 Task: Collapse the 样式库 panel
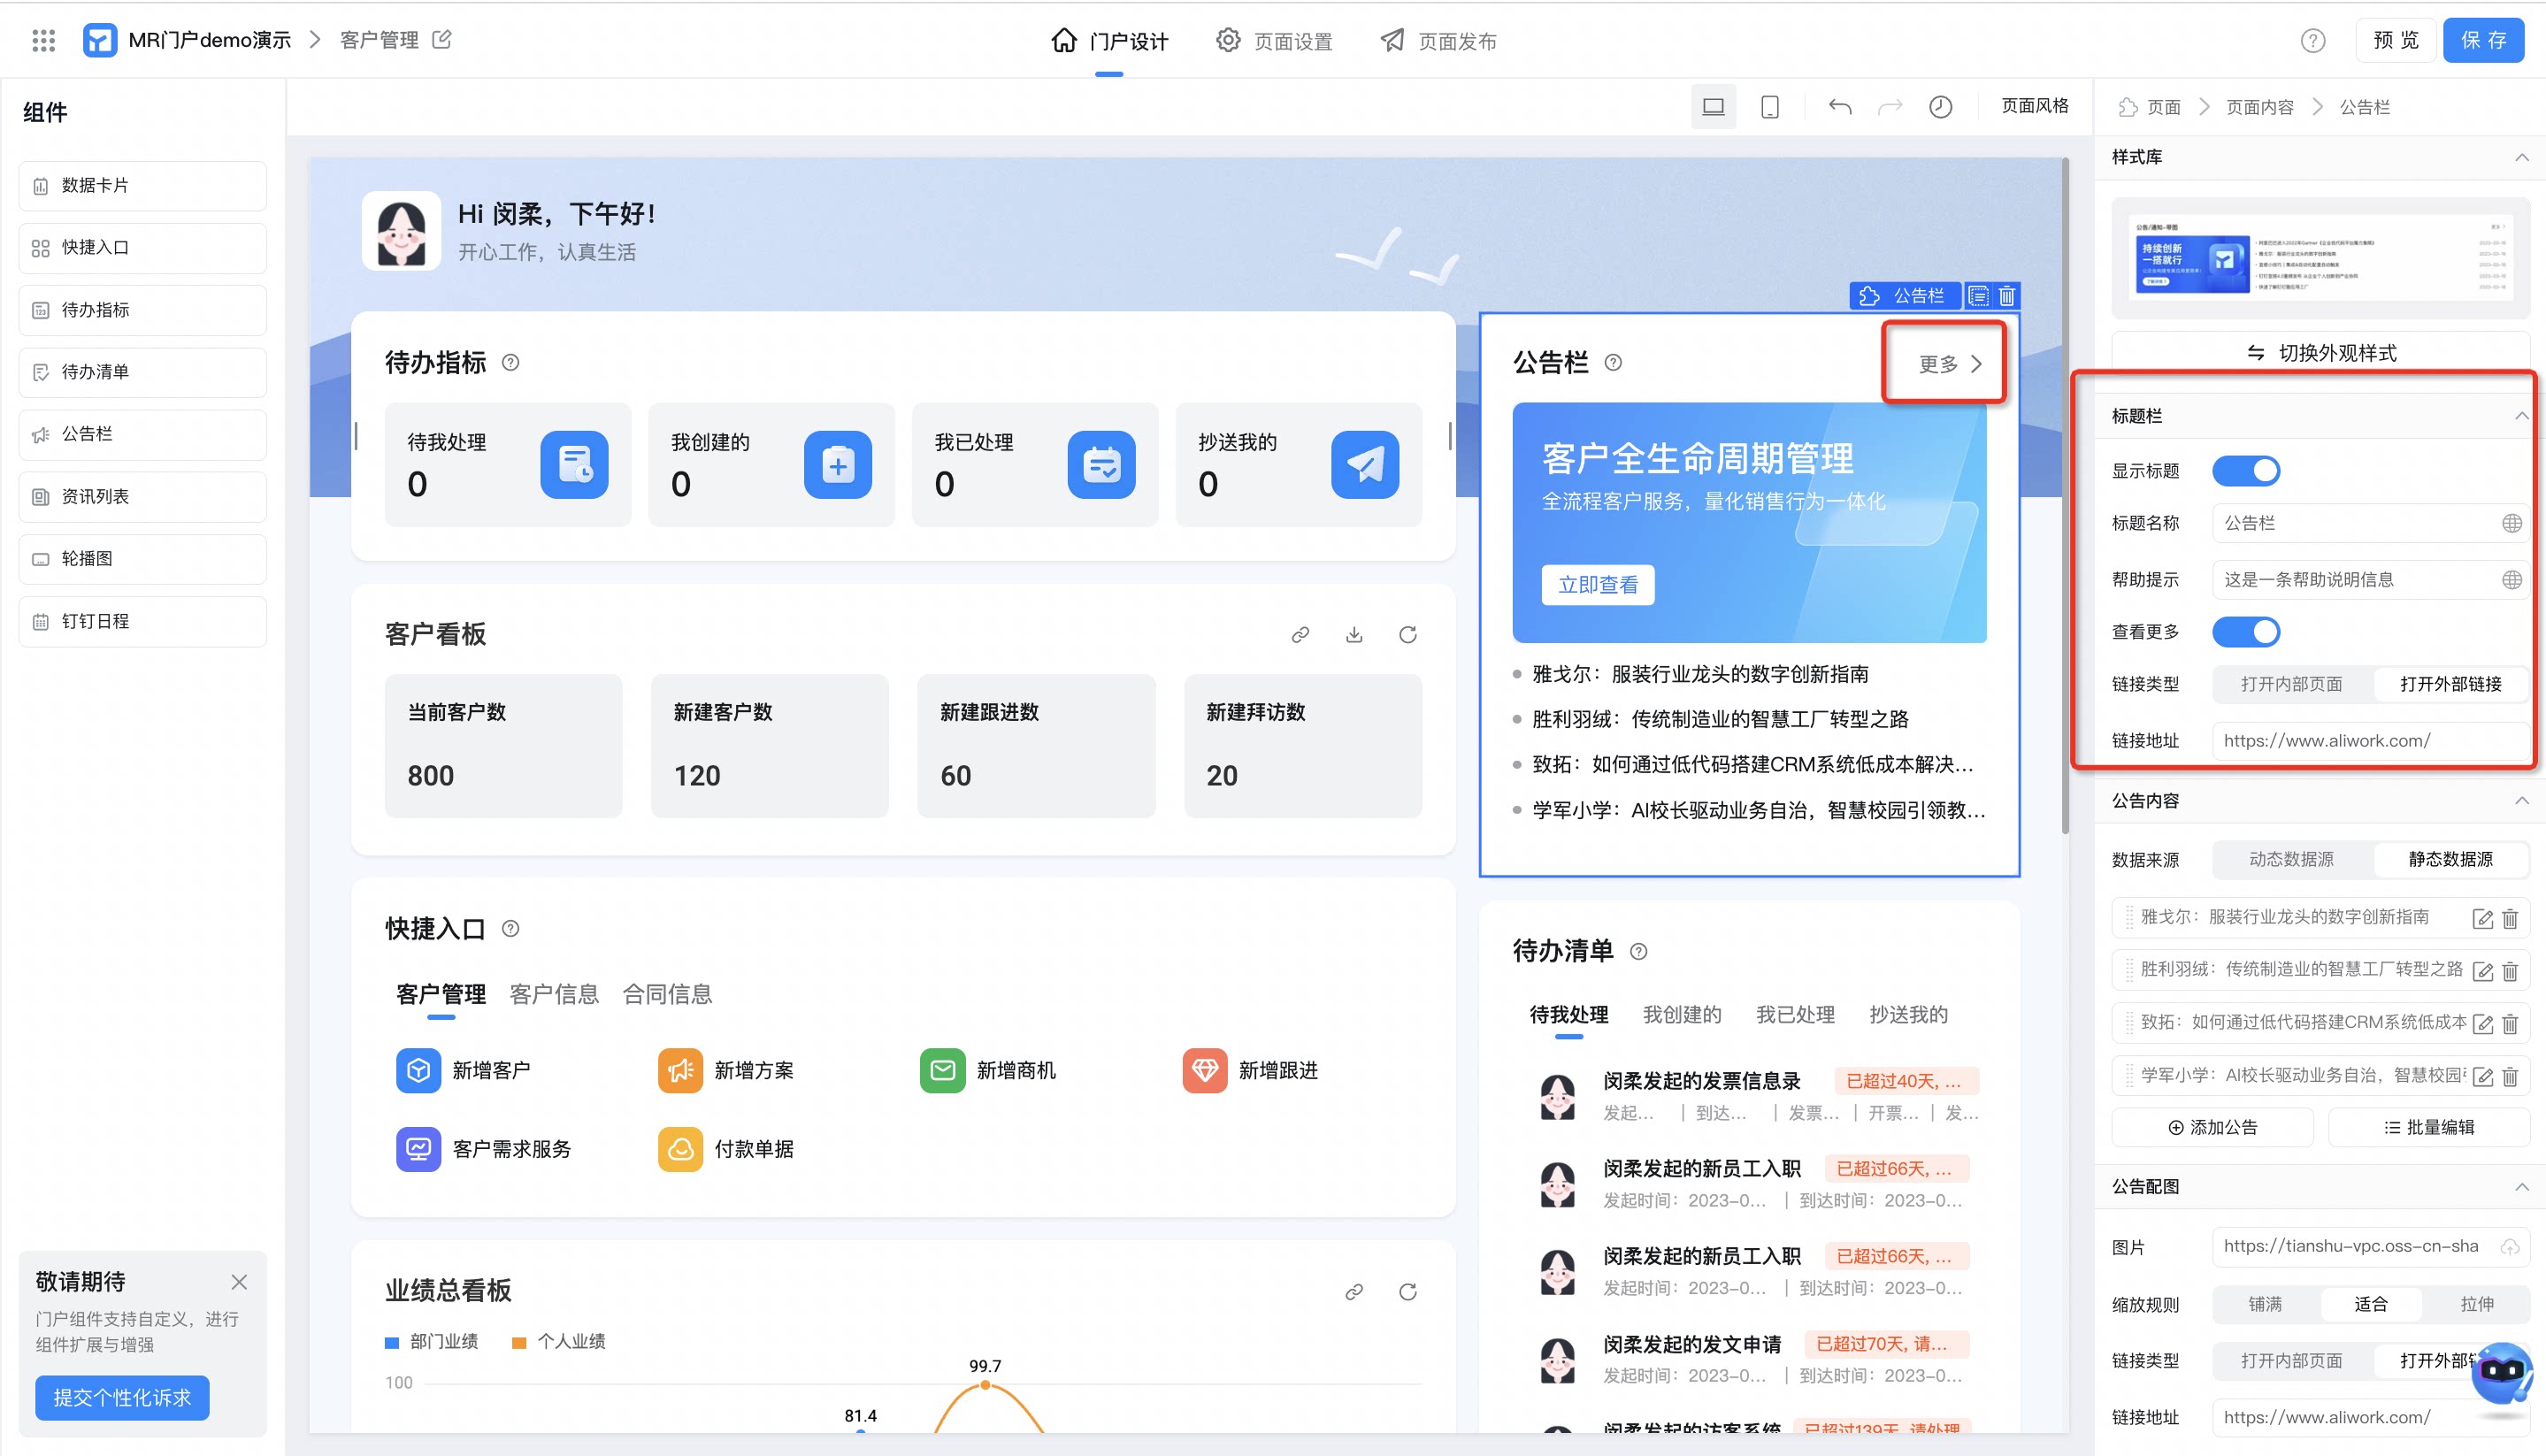point(2522,157)
